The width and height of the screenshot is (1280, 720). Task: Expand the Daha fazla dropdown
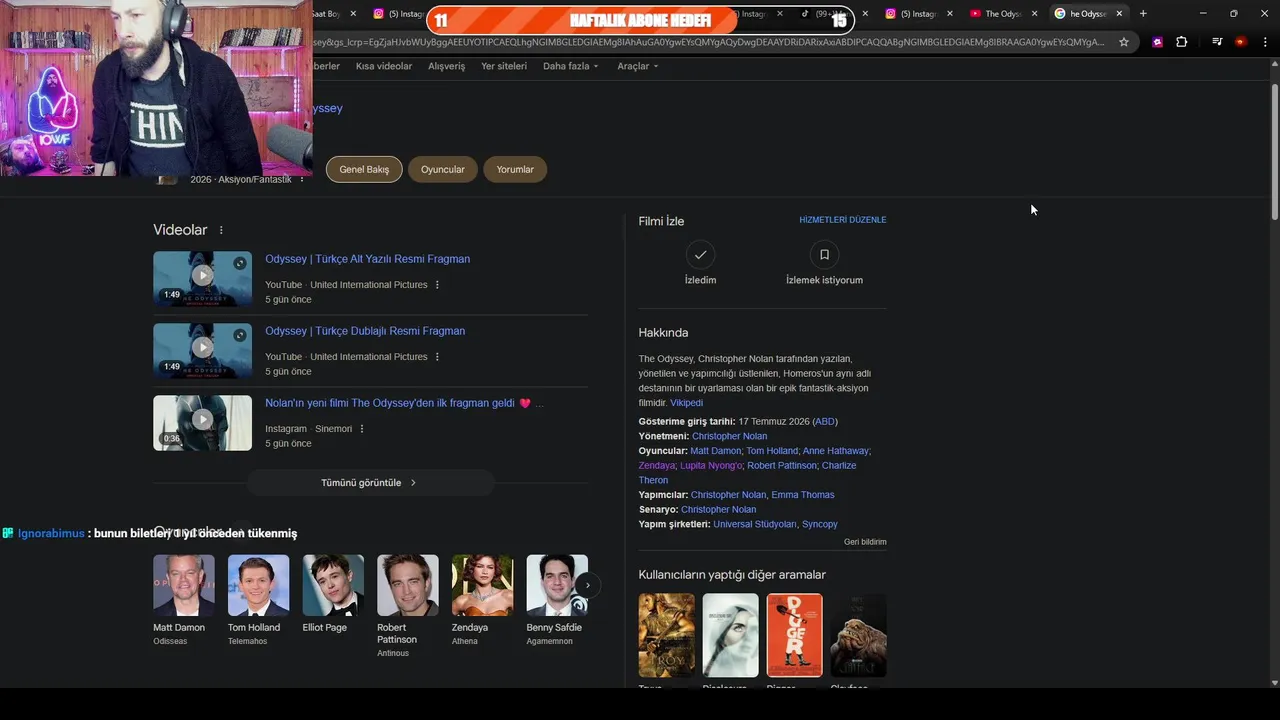coord(570,66)
